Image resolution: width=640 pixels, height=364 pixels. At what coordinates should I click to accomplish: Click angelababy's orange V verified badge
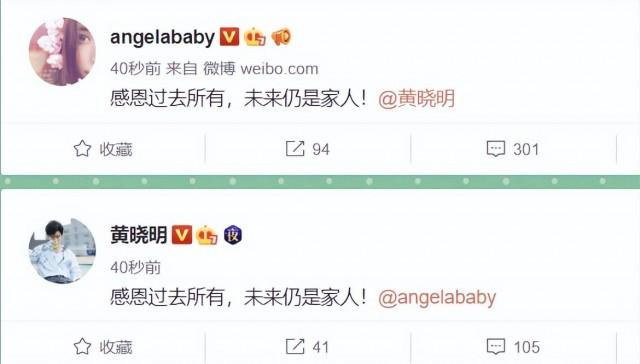pos(229,37)
